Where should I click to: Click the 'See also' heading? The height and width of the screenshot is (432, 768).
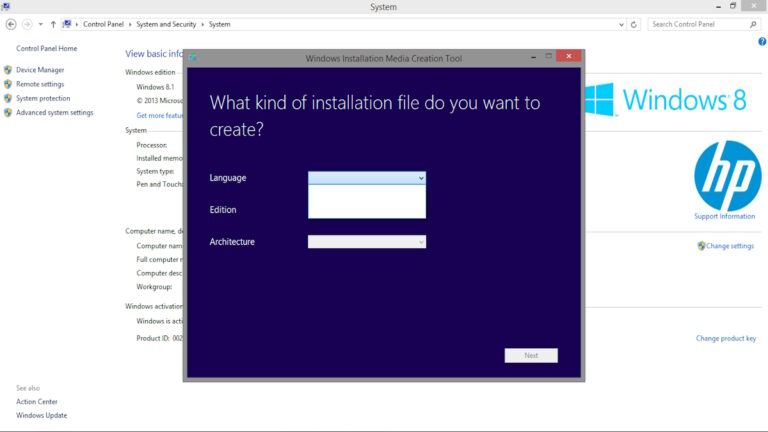(x=28, y=388)
